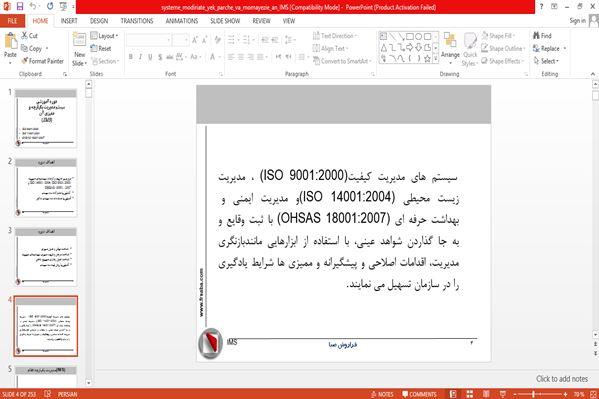The image size is (599, 399).
Task: Select slide 3 thumbnail
Action: click(46, 257)
